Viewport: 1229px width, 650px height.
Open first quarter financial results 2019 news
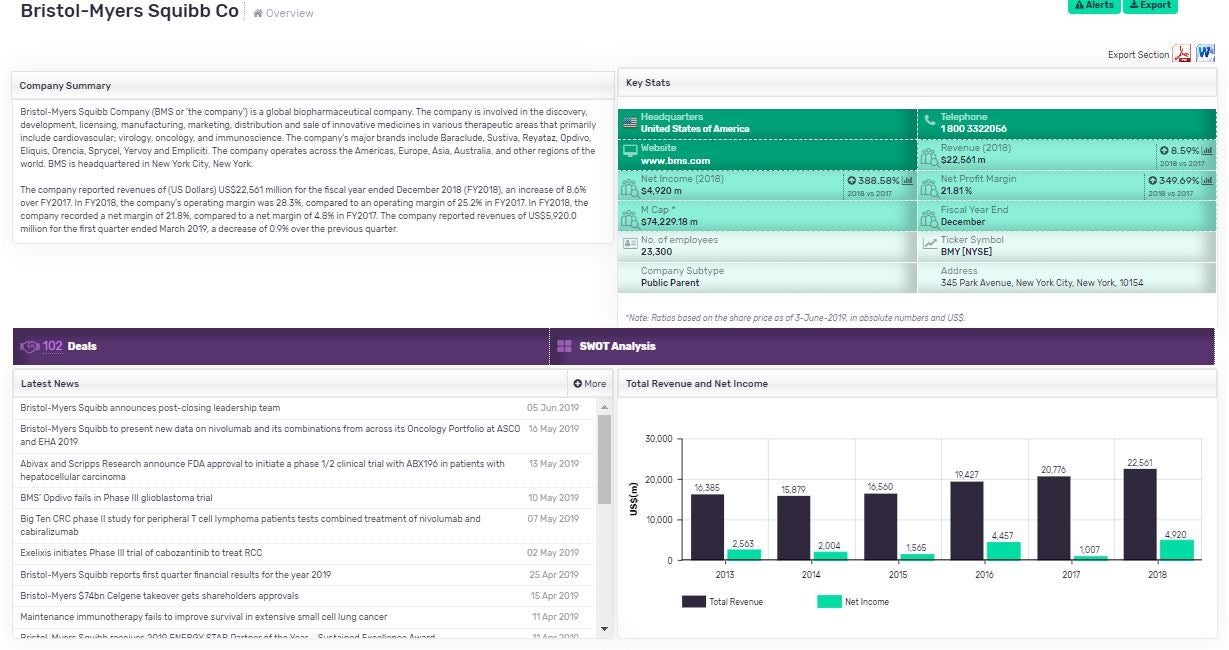[x=175, y=575]
